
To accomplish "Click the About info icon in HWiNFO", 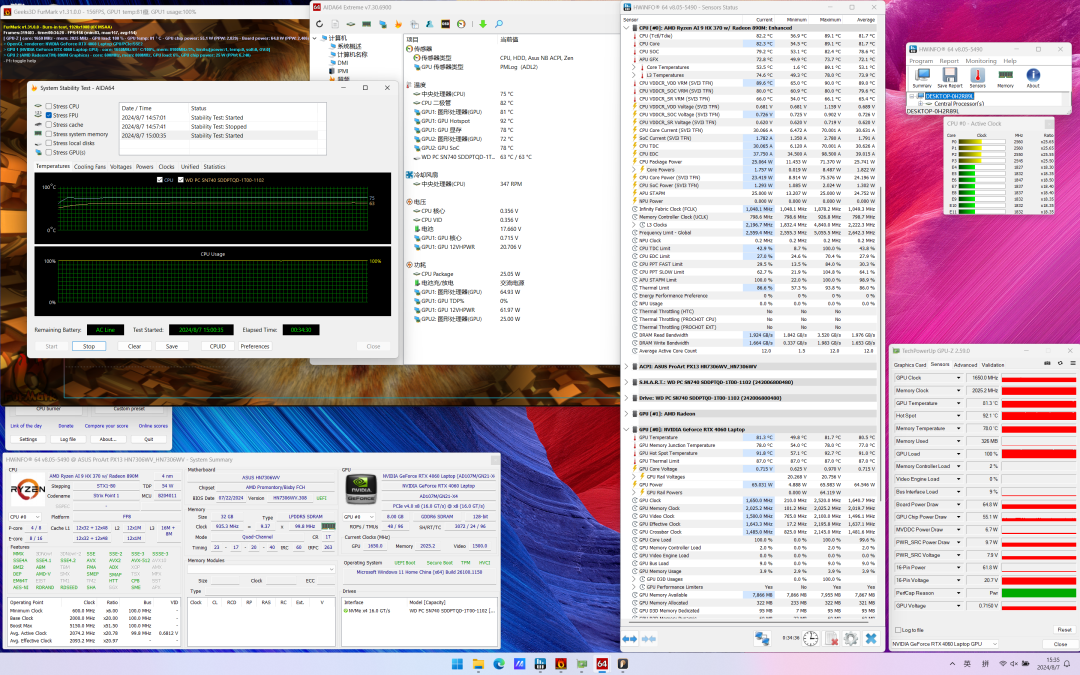I will (x=1033, y=77).
